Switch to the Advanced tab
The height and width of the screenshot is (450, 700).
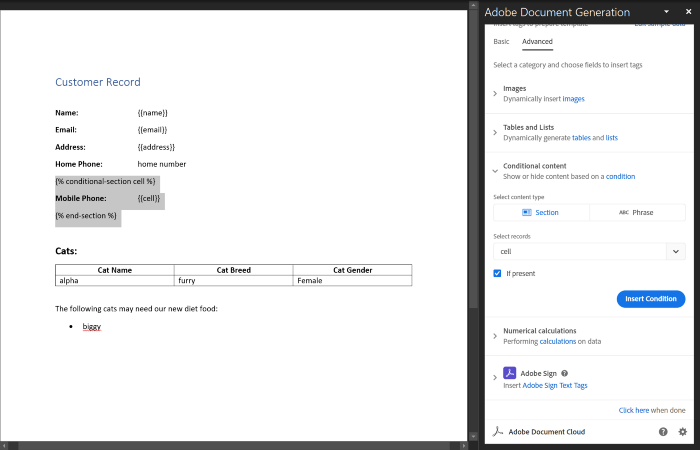[x=537, y=42]
